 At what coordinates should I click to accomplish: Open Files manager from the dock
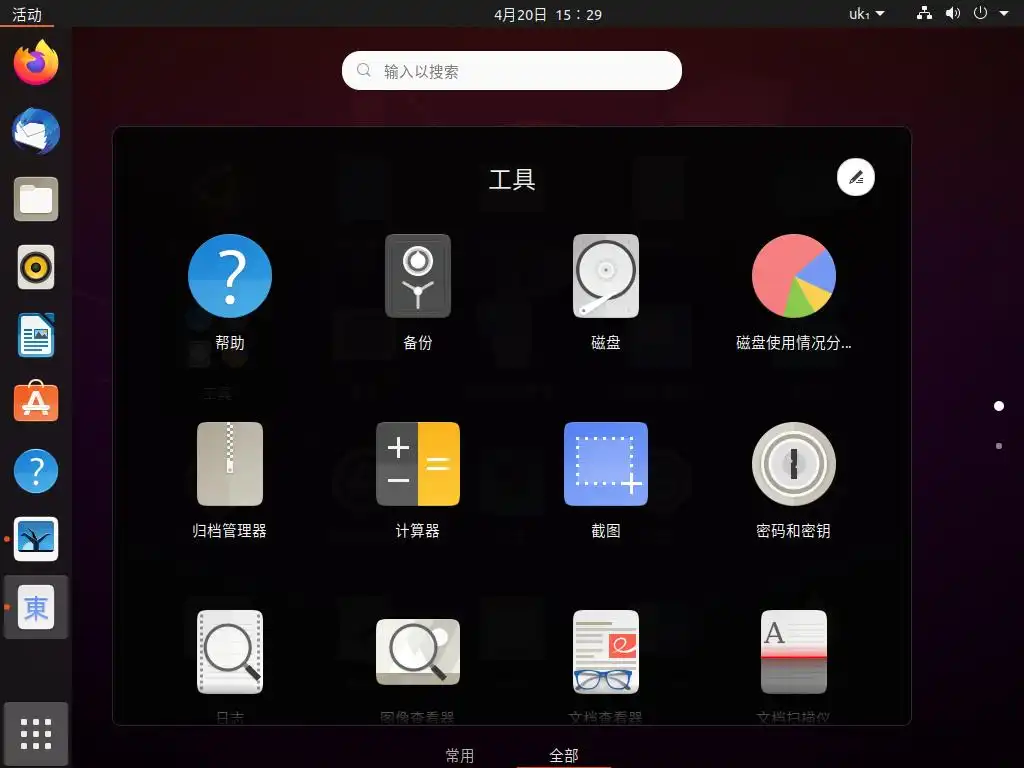pos(36,199)
